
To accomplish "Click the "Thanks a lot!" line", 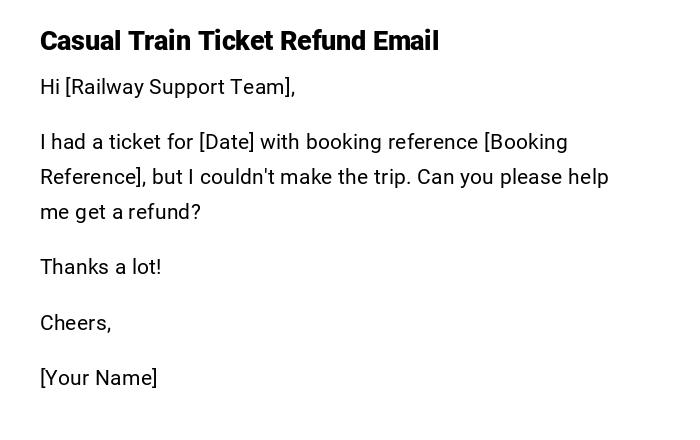I will click(100, 267).
